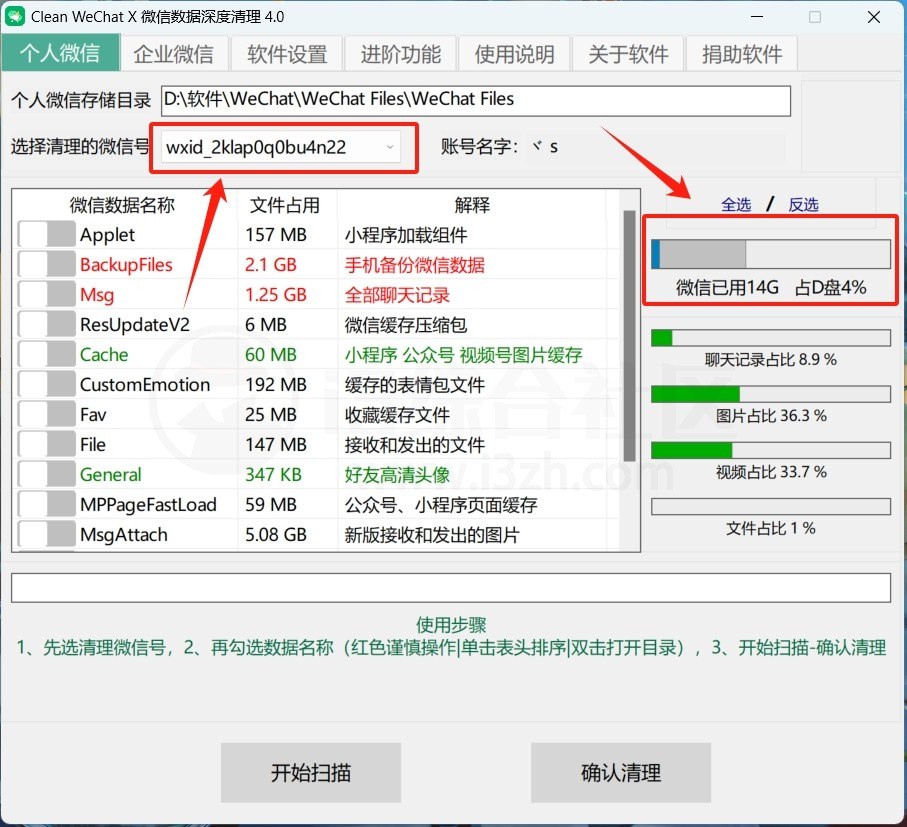Open the WeChat ID selection dropdown

(x=390, y=145)
